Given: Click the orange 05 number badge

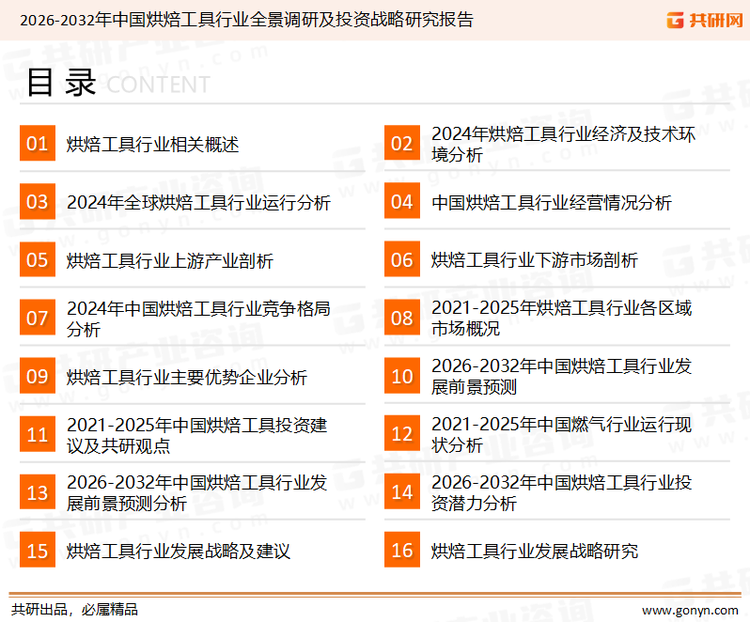Looking at the screenshot, I should point(37,259).
